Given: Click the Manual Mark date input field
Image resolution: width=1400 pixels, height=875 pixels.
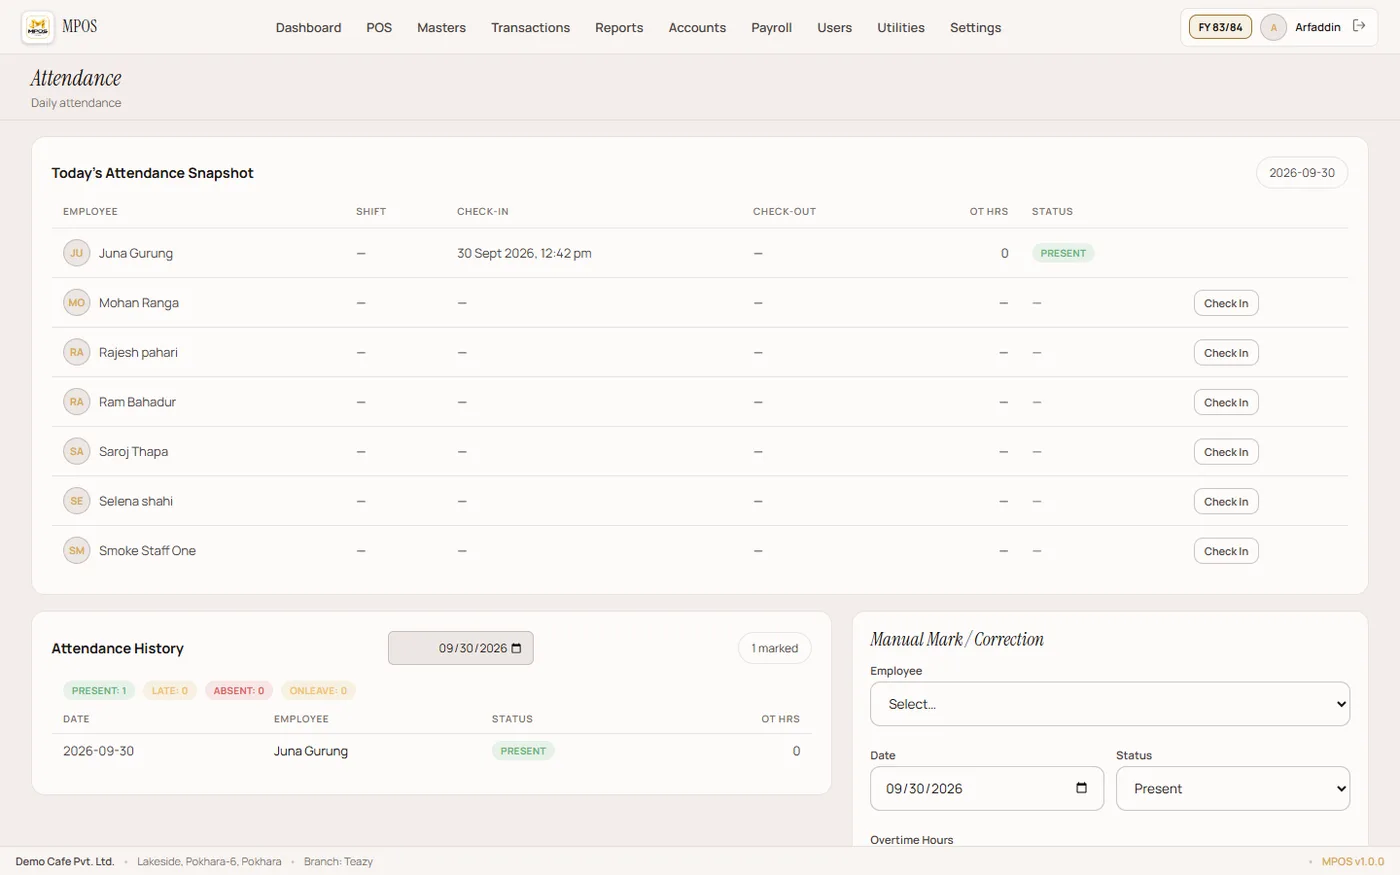Looking at the screenshot, I should coord(987,789).
